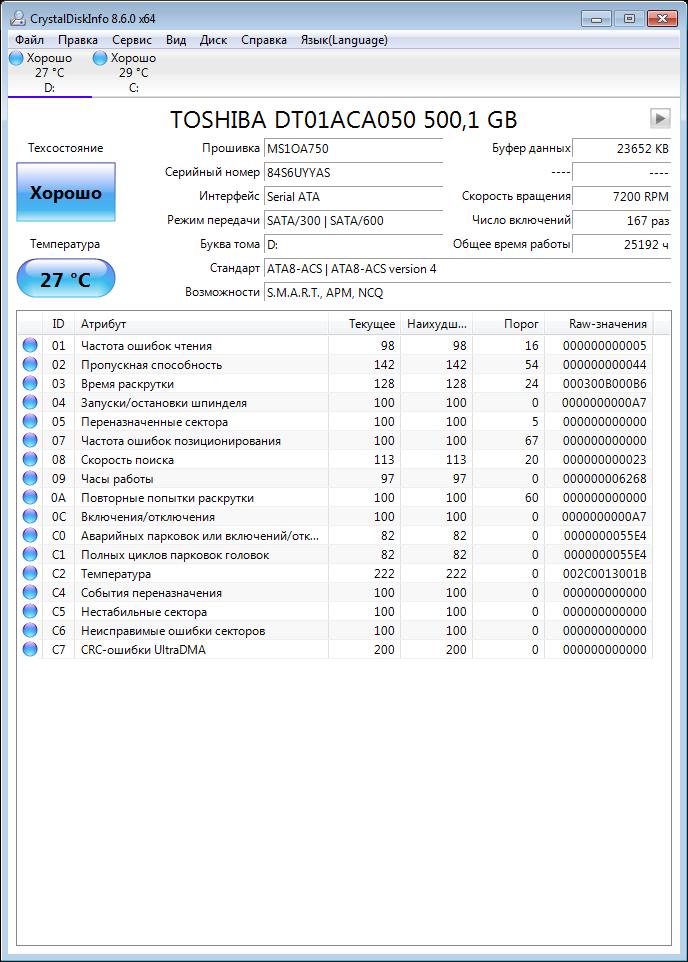Click status orb for attribute C7 row
The width and height of the screenshot is (688, 962).
30,650
